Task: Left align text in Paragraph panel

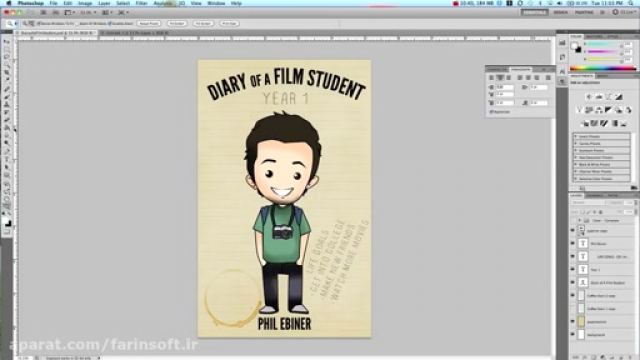Action: 491,78
